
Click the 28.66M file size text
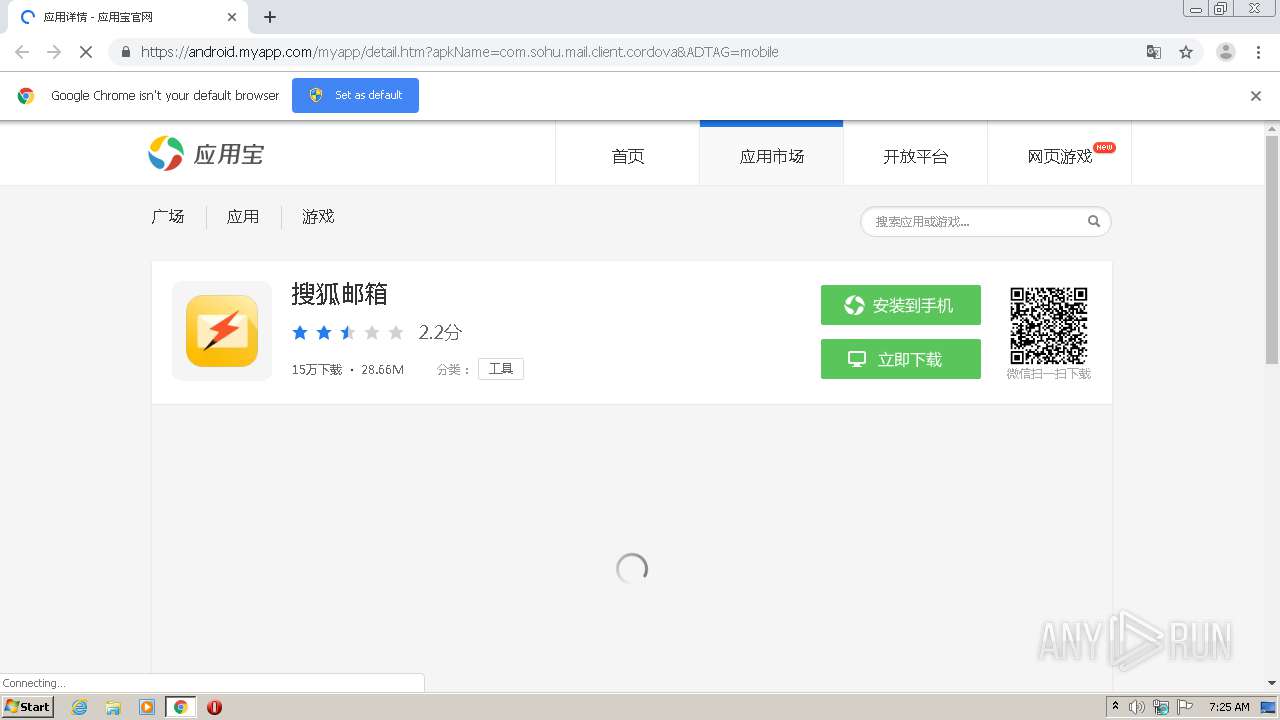[x=383, y=370]
